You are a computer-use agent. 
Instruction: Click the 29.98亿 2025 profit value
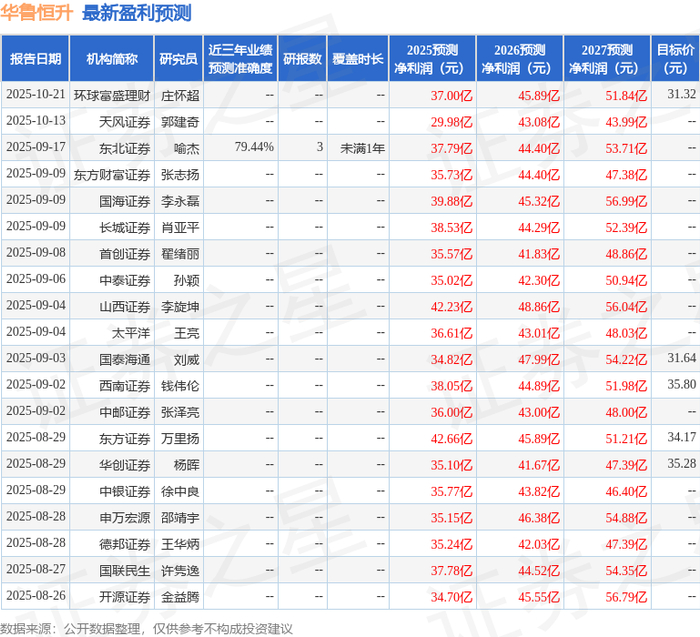[x=451, y=122]
